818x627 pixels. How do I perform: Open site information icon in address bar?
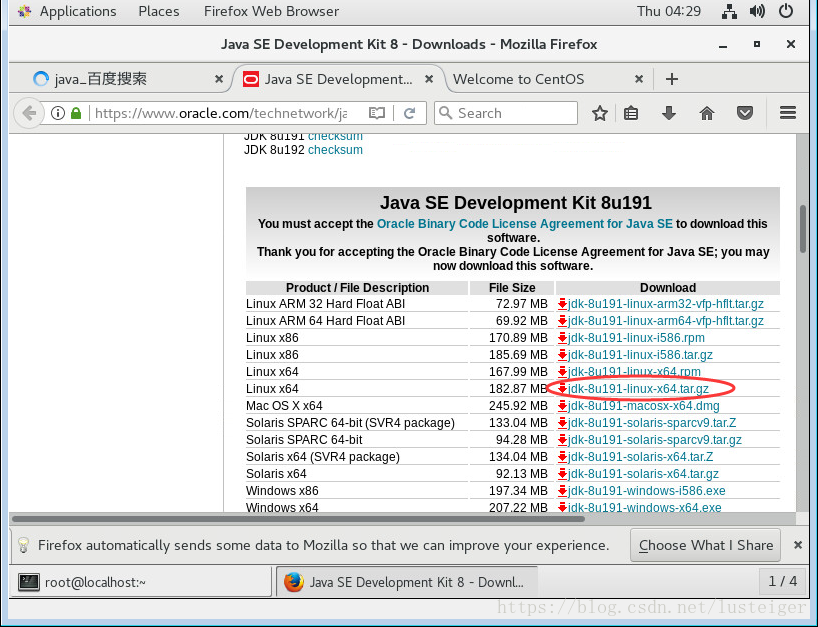[58, 113]
